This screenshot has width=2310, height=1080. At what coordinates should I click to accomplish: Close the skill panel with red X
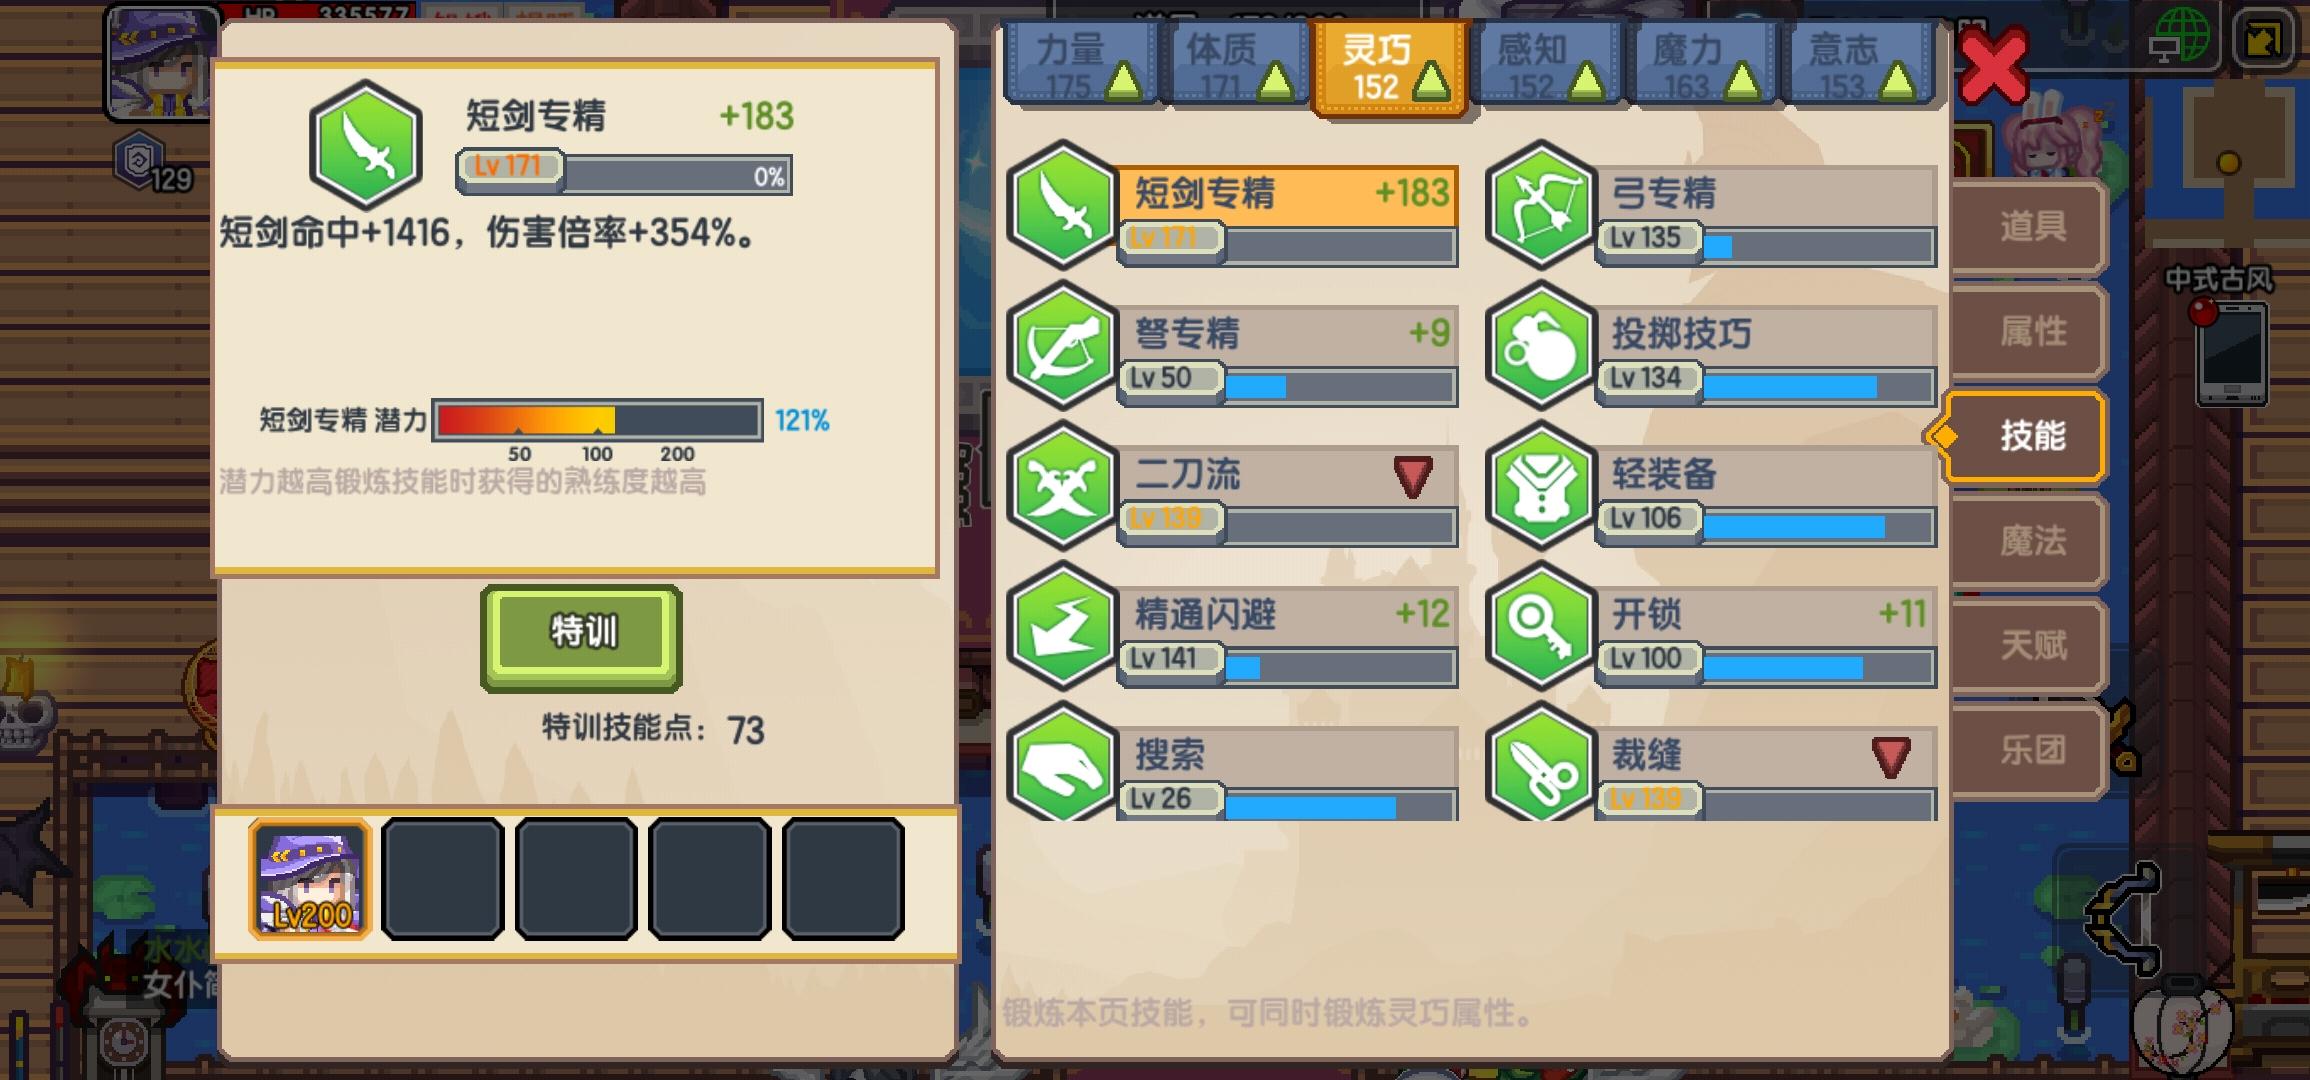(1993, 67)
